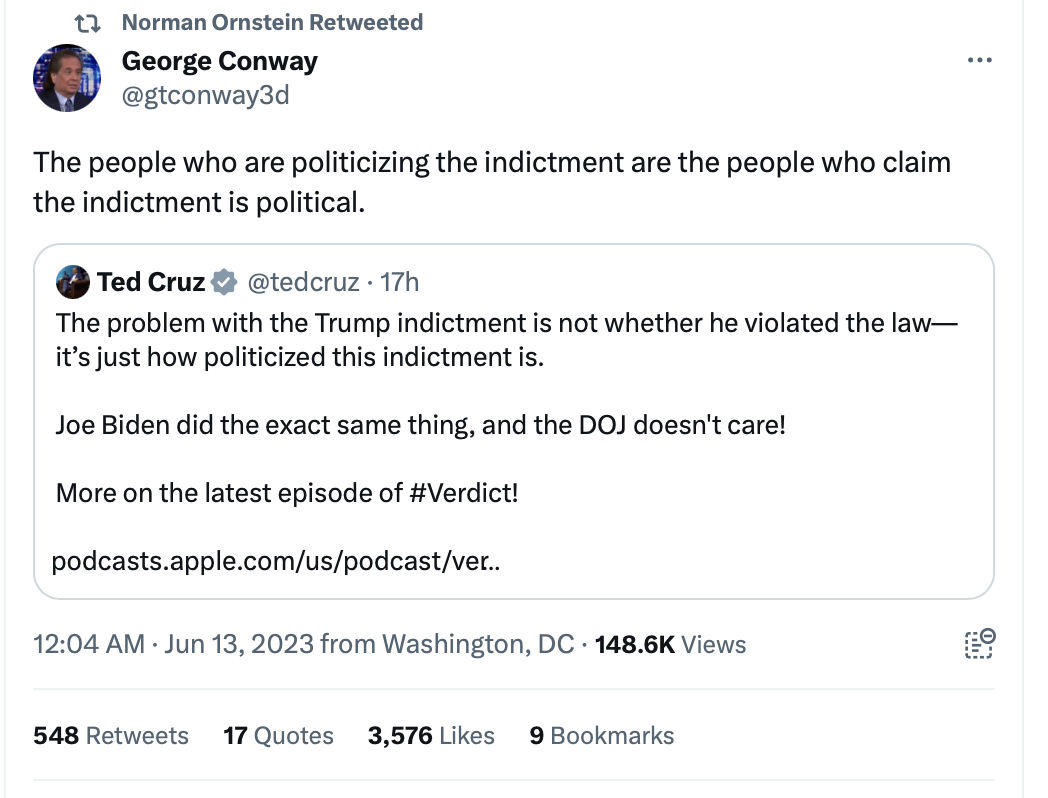Show the 548 Retweets list
Viewport: 1048px width, 798px height.
[111, 736]
